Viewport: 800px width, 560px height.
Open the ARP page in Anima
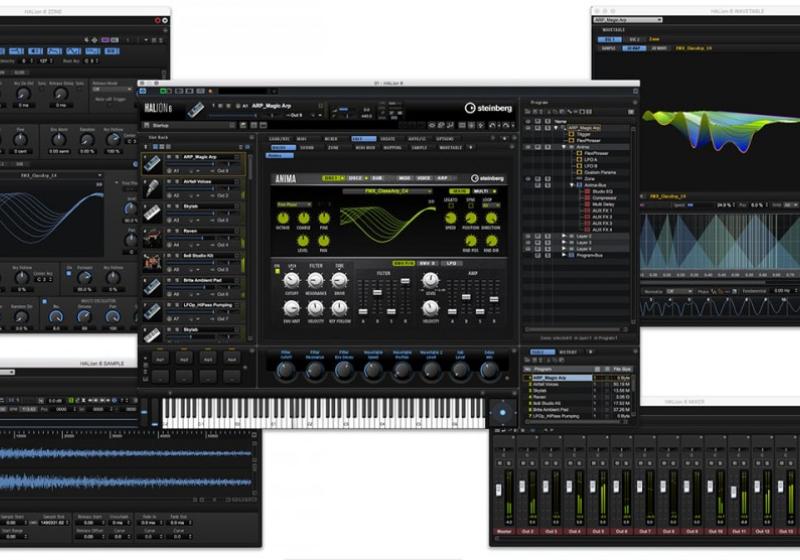[443, 178]
